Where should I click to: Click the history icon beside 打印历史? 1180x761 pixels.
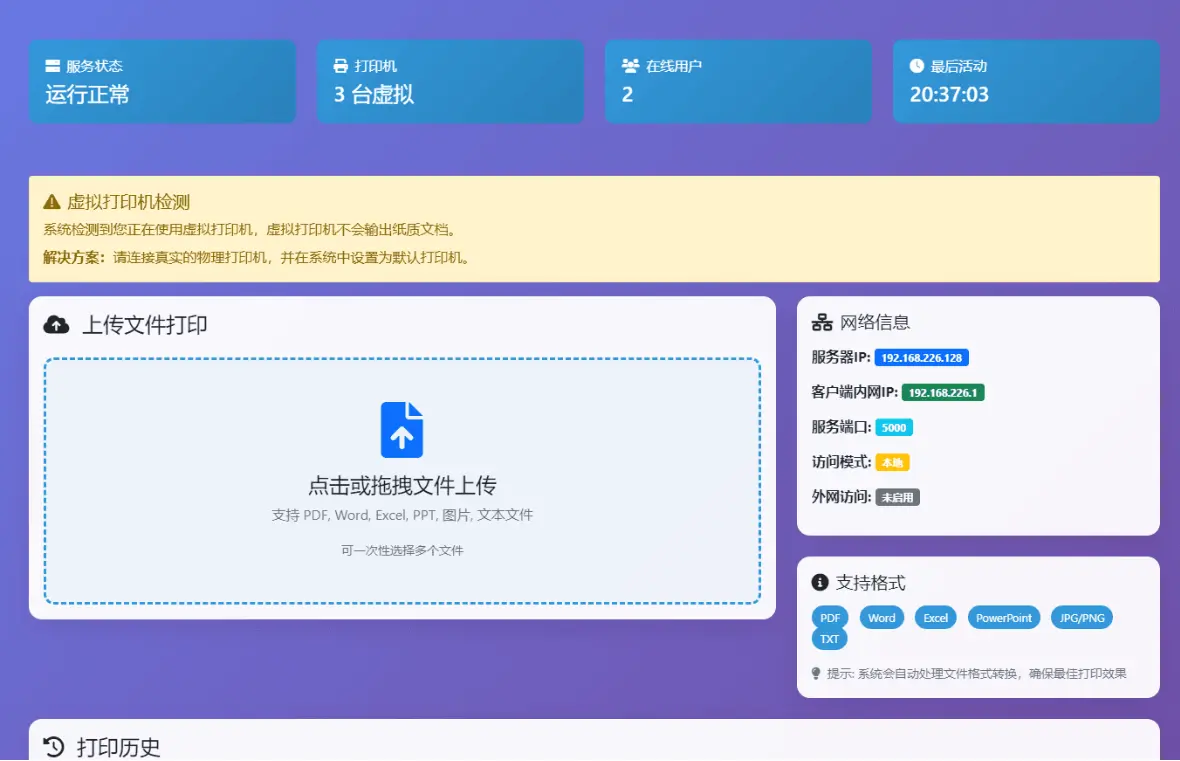[x=52, y=744]
